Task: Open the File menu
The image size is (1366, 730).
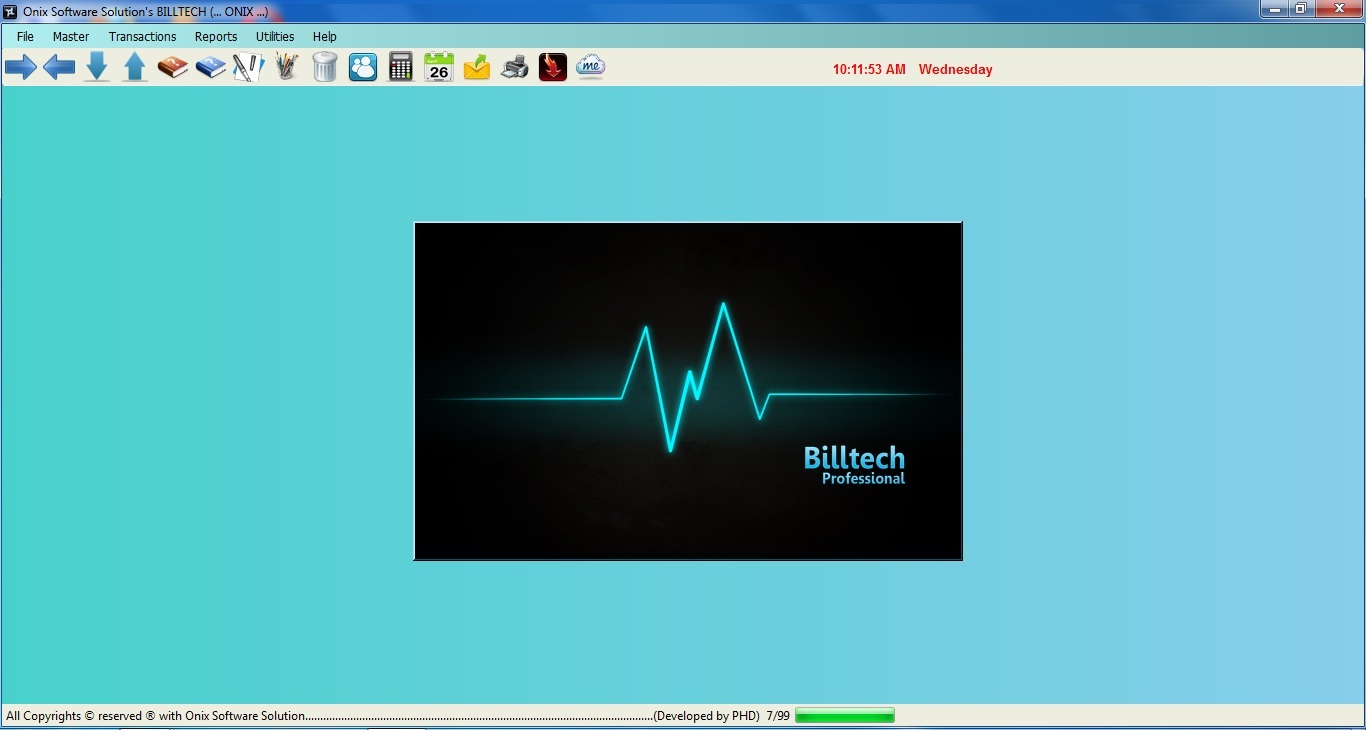Action: point(25,36)
